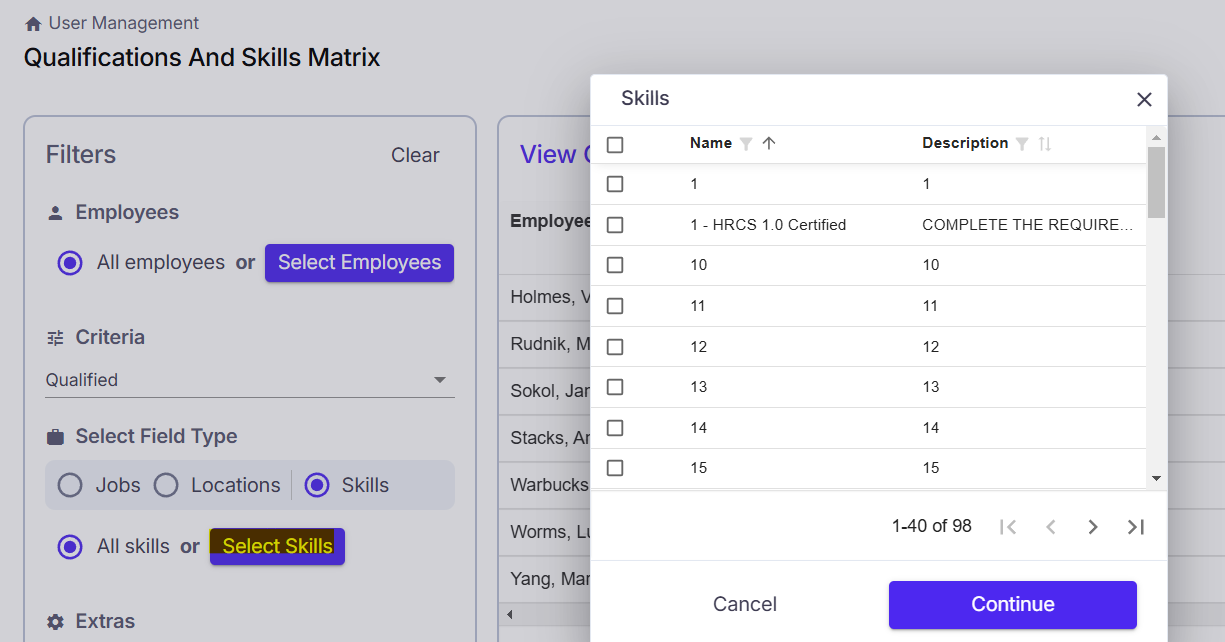Viewport: 1225px width, 642px height.
Task: Click the 1-40 of 98 pagination text
Action: (932, 526)
